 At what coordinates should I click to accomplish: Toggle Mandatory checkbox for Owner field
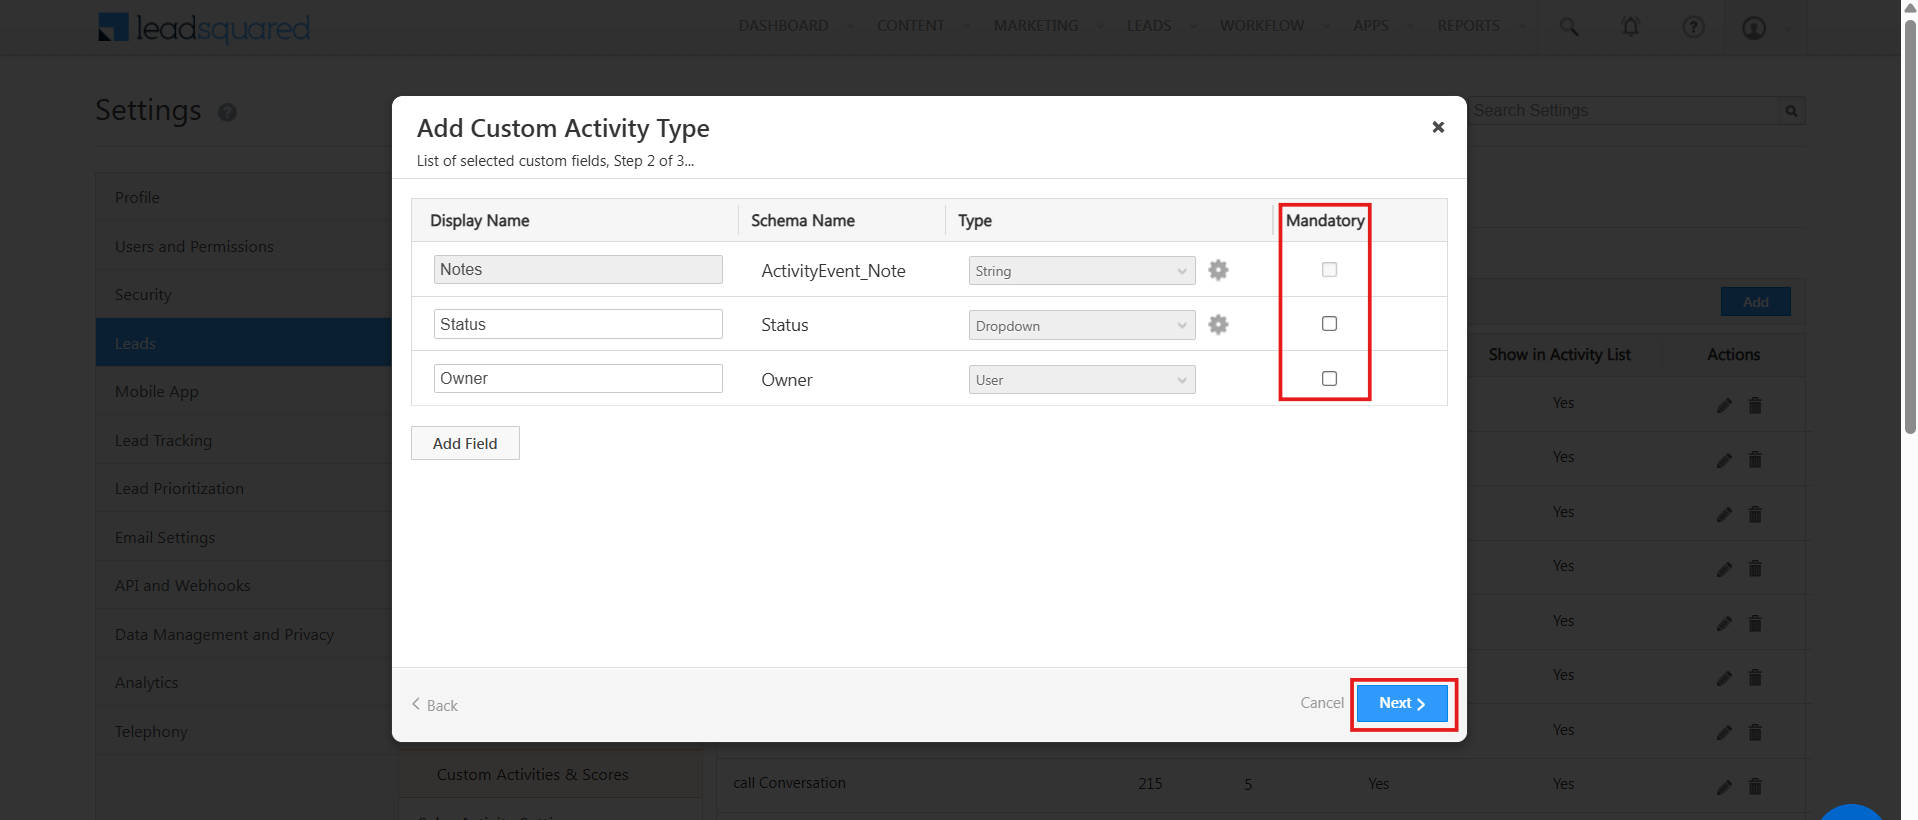point(1329,378)
